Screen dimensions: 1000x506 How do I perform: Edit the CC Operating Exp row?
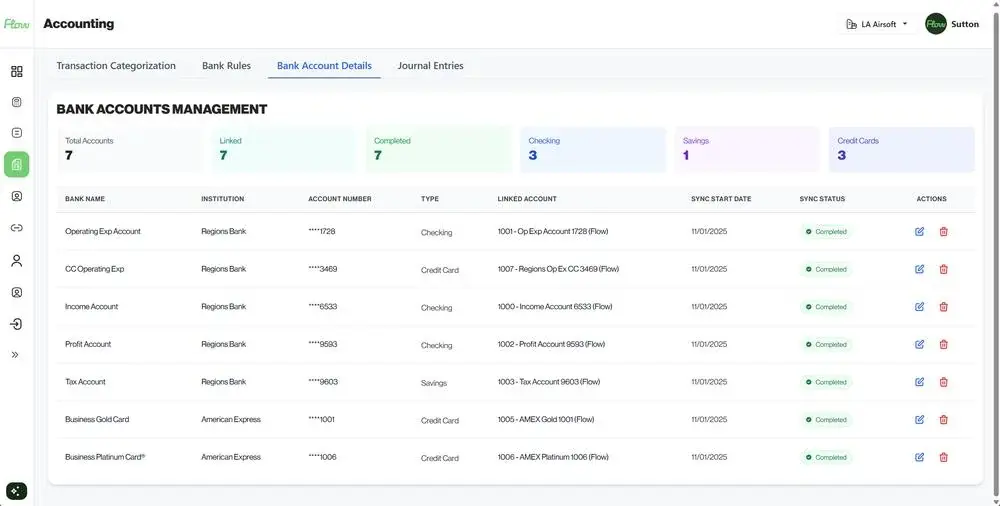pos(919,269)
